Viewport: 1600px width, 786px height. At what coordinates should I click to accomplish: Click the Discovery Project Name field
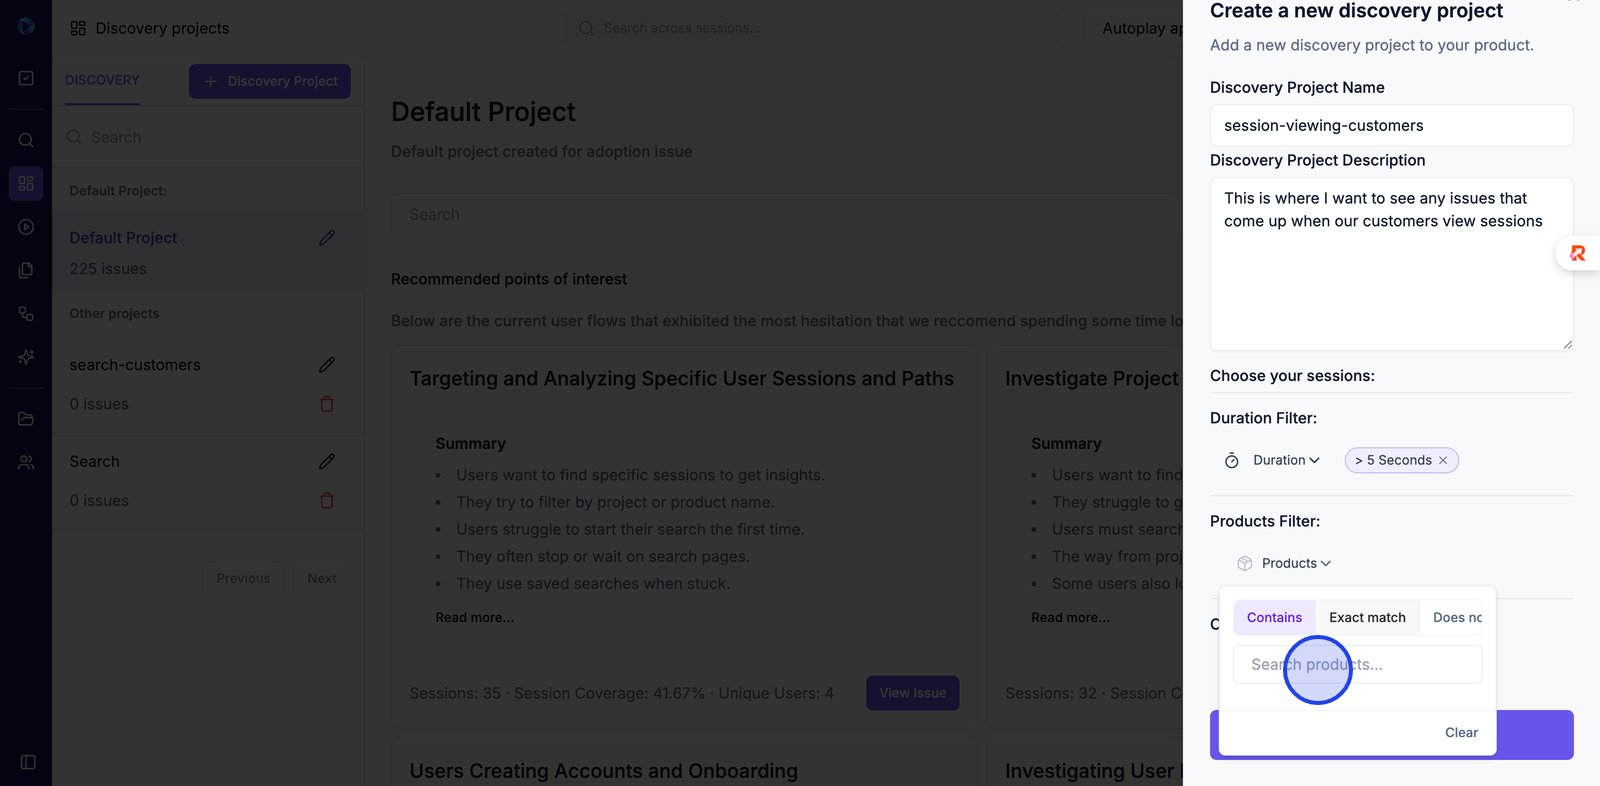coord(1391,126)
